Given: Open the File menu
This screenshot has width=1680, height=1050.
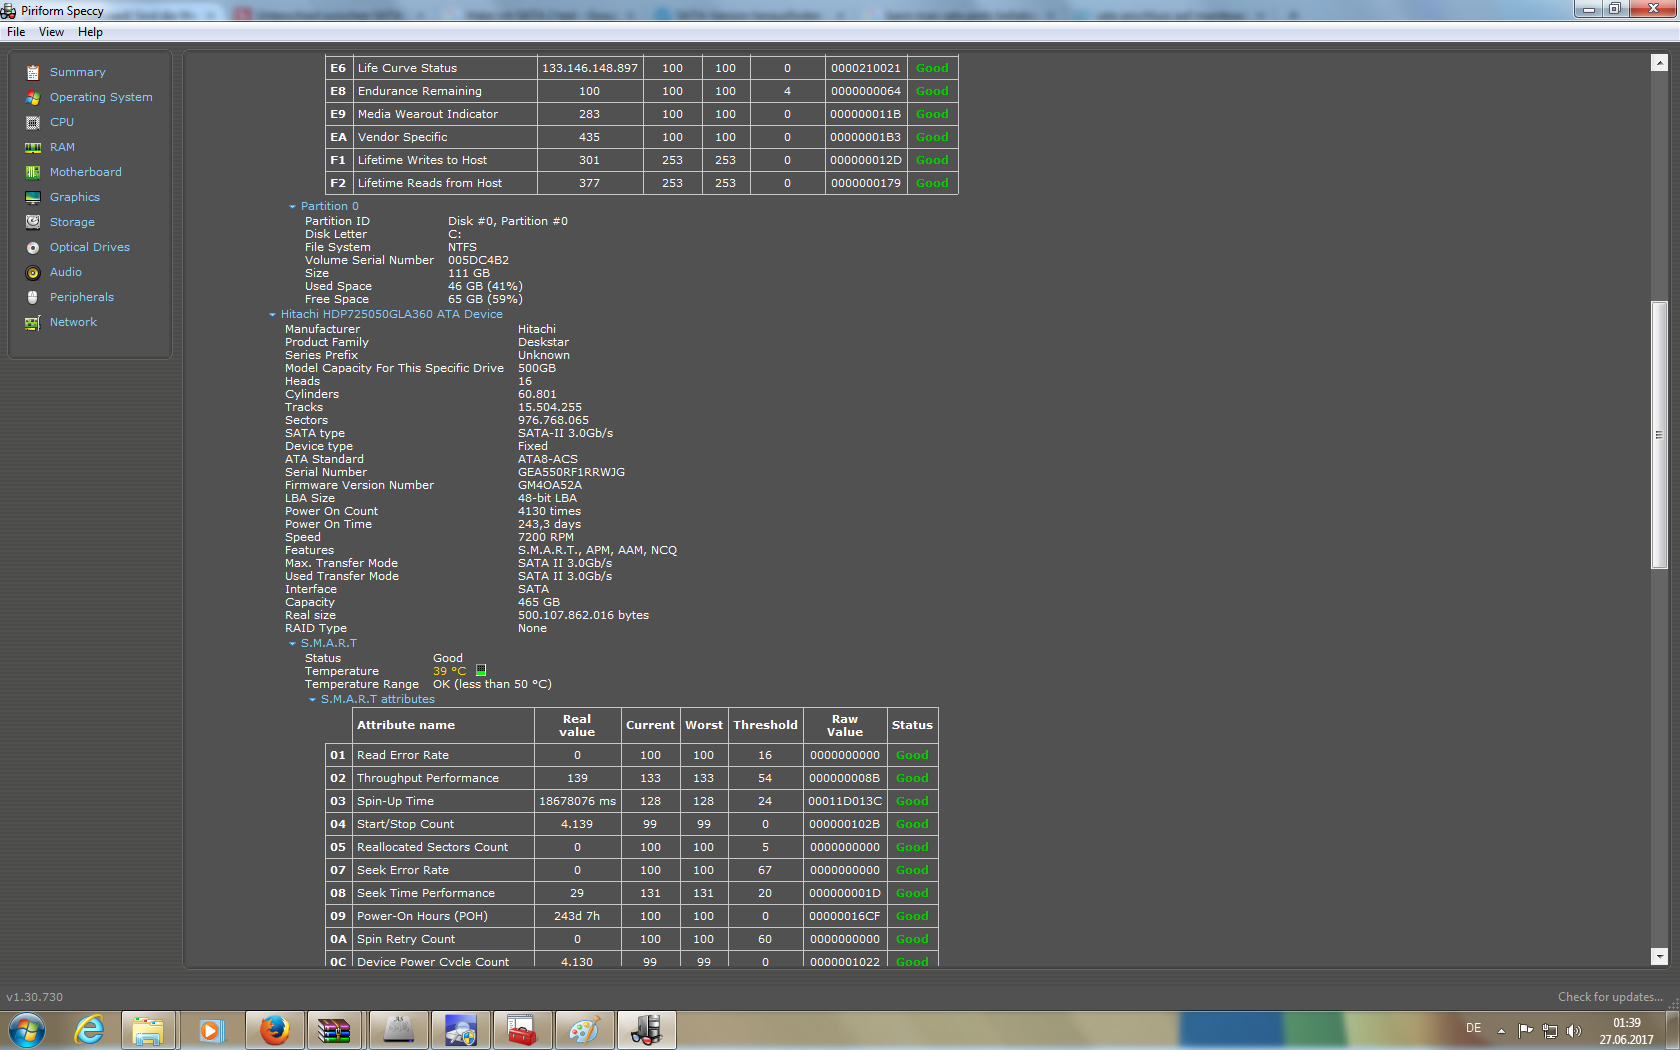Looking at the screenshot, I should (x=16, y=32).
